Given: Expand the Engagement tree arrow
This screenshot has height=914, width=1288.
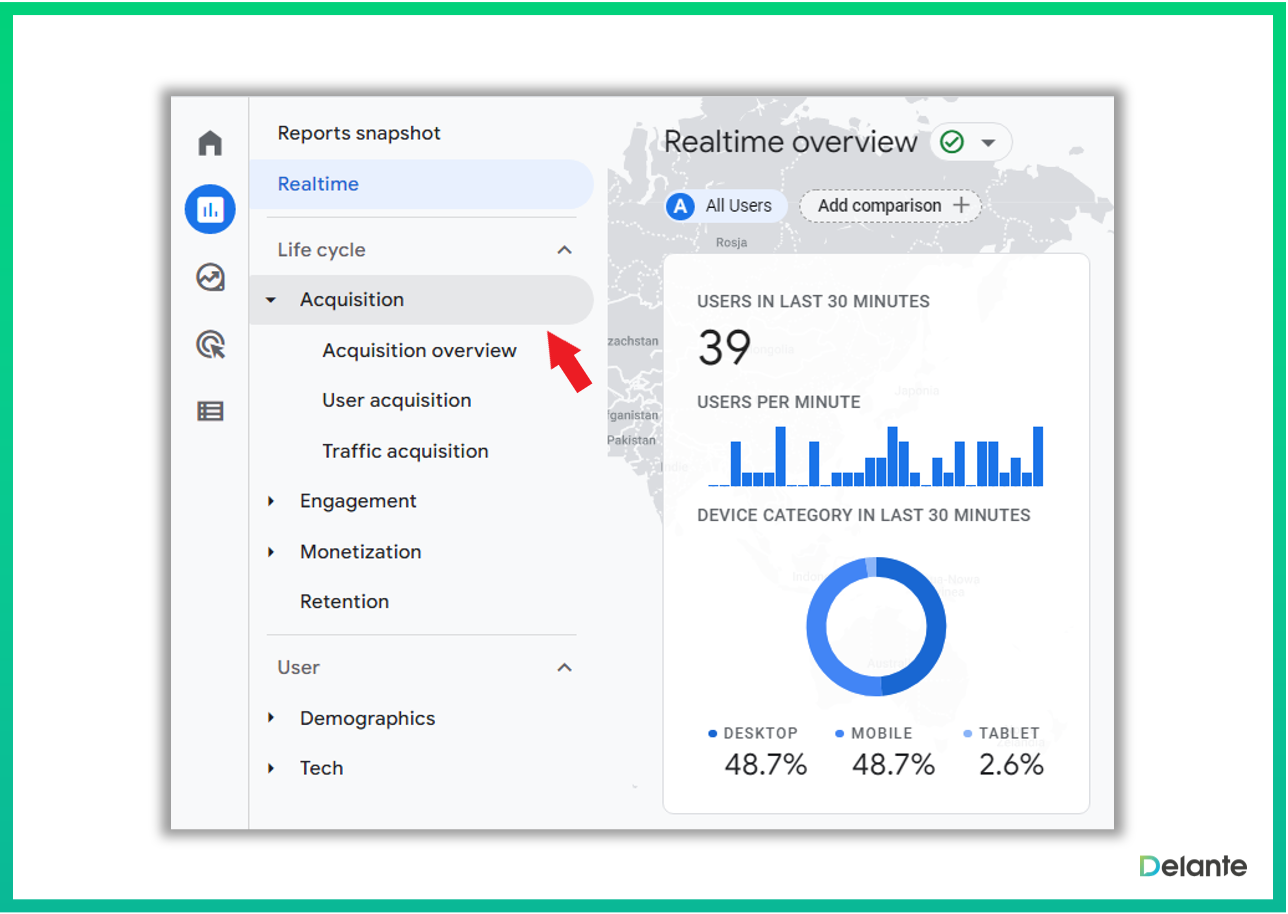Looking at the screenshot, I should pos(271,501).
